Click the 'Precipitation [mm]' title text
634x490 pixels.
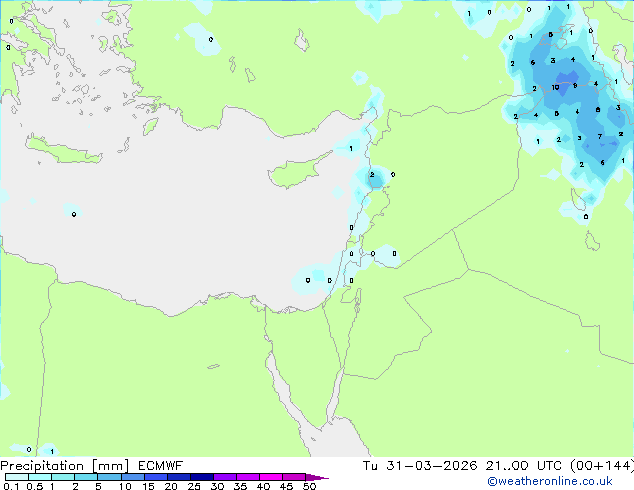coord(65,466)
